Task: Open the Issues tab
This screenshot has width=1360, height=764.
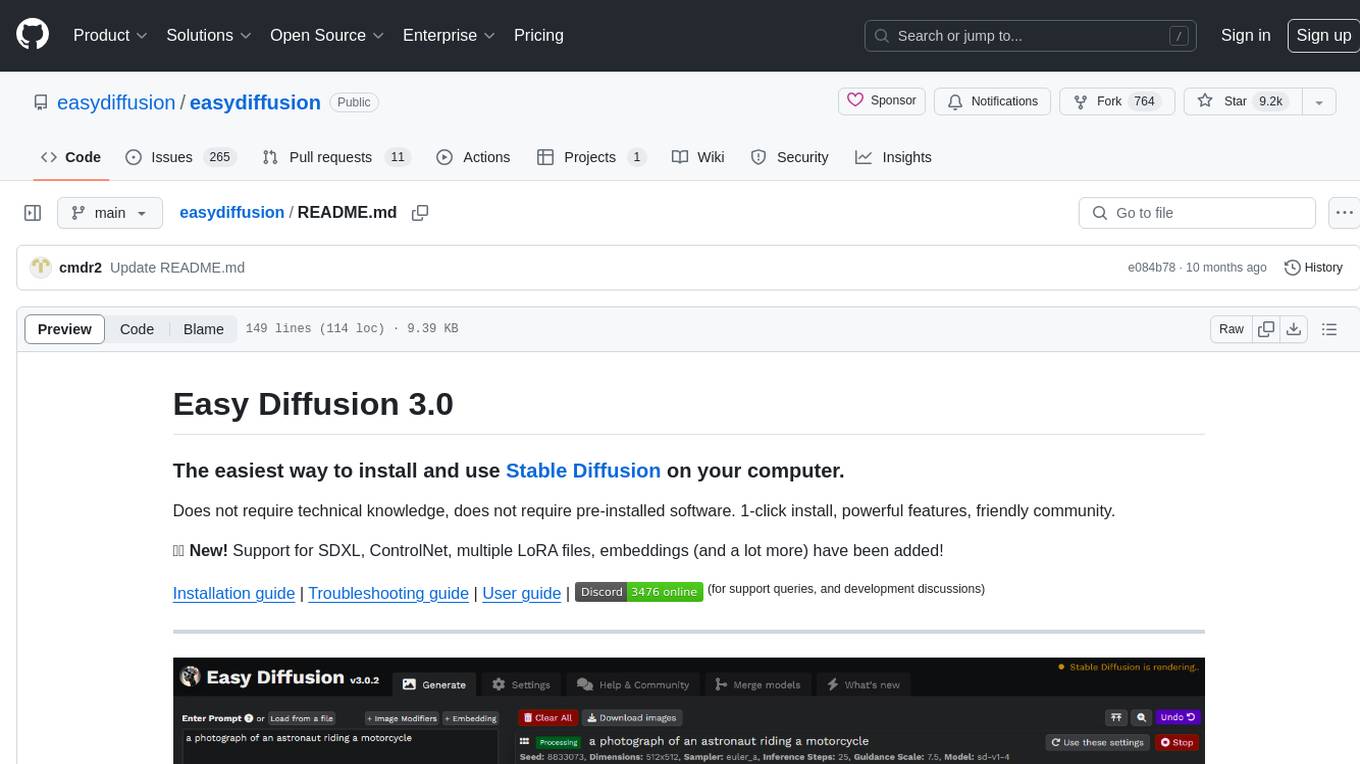Action: tap(179, 157)
